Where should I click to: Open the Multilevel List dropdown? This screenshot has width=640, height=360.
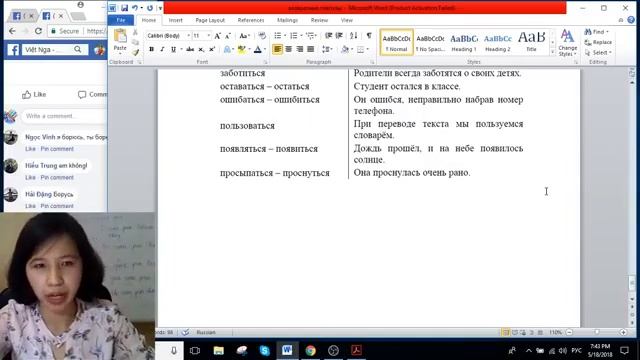pos(316,36)
